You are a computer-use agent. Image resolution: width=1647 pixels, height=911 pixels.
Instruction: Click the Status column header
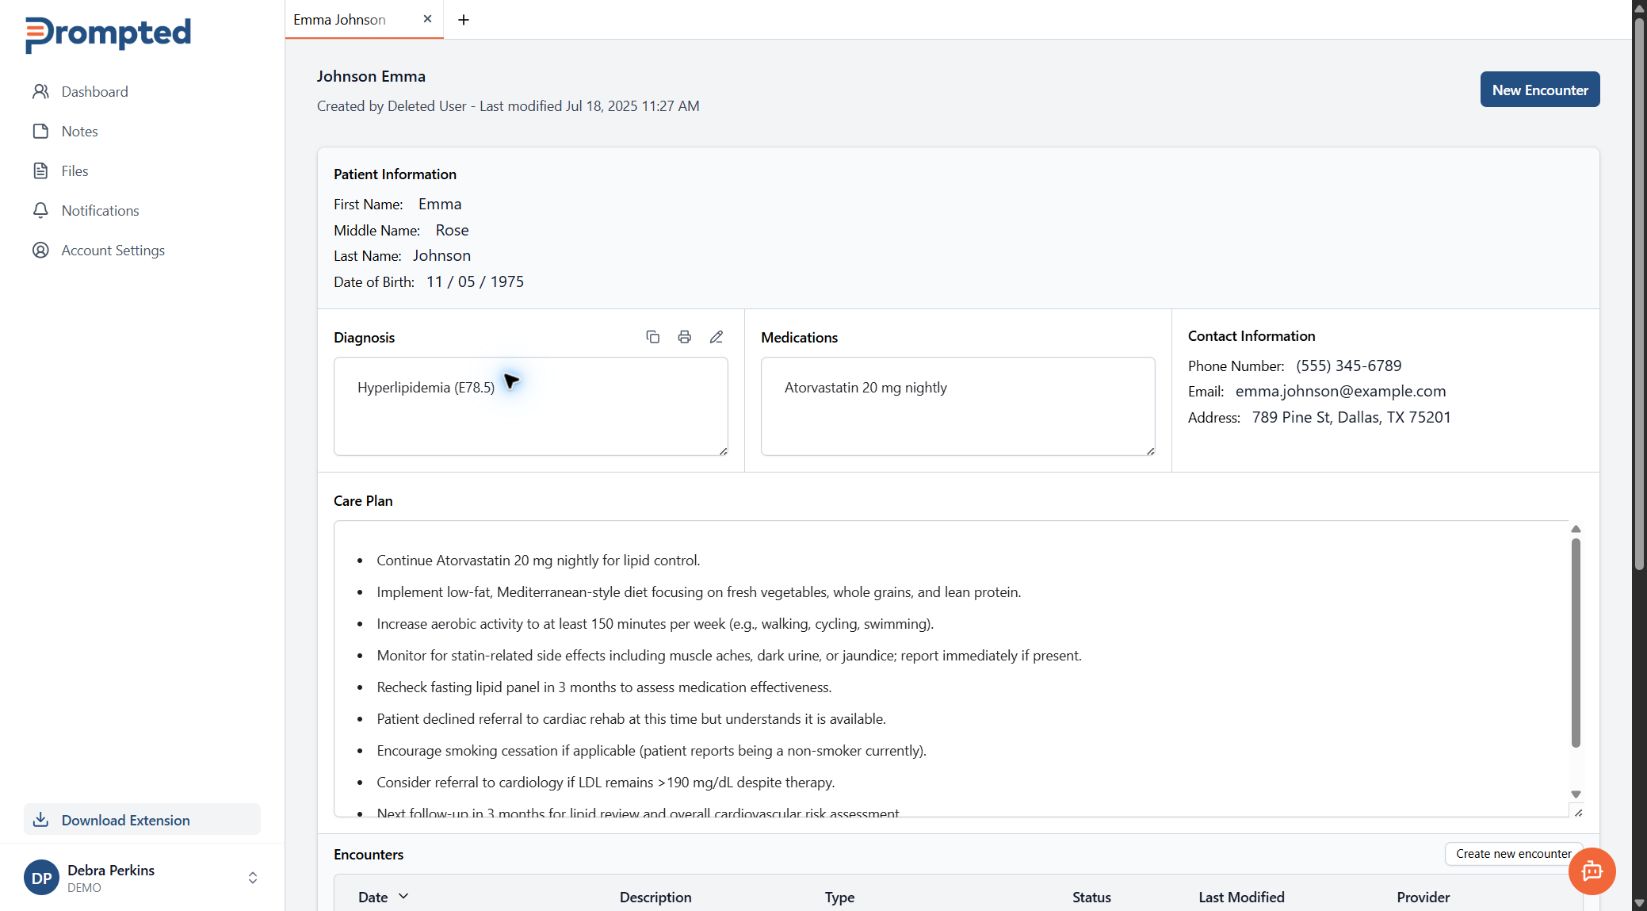click(1091, 897)
